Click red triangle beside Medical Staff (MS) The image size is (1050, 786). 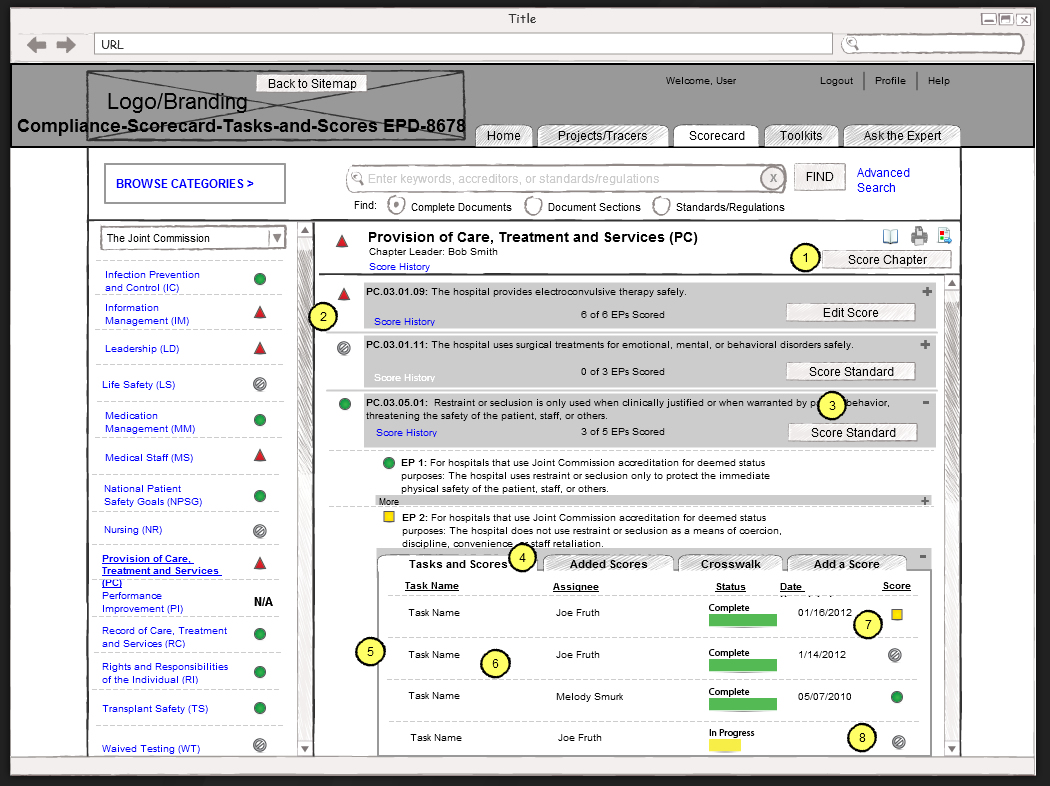pyautogui.click(x=260, y=456)
